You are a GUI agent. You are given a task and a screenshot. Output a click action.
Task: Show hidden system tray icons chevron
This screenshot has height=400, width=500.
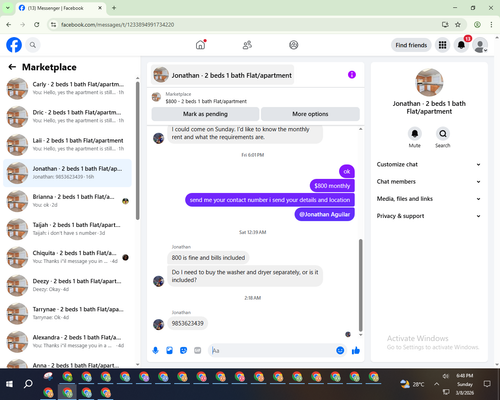click(x=436, y=384)
